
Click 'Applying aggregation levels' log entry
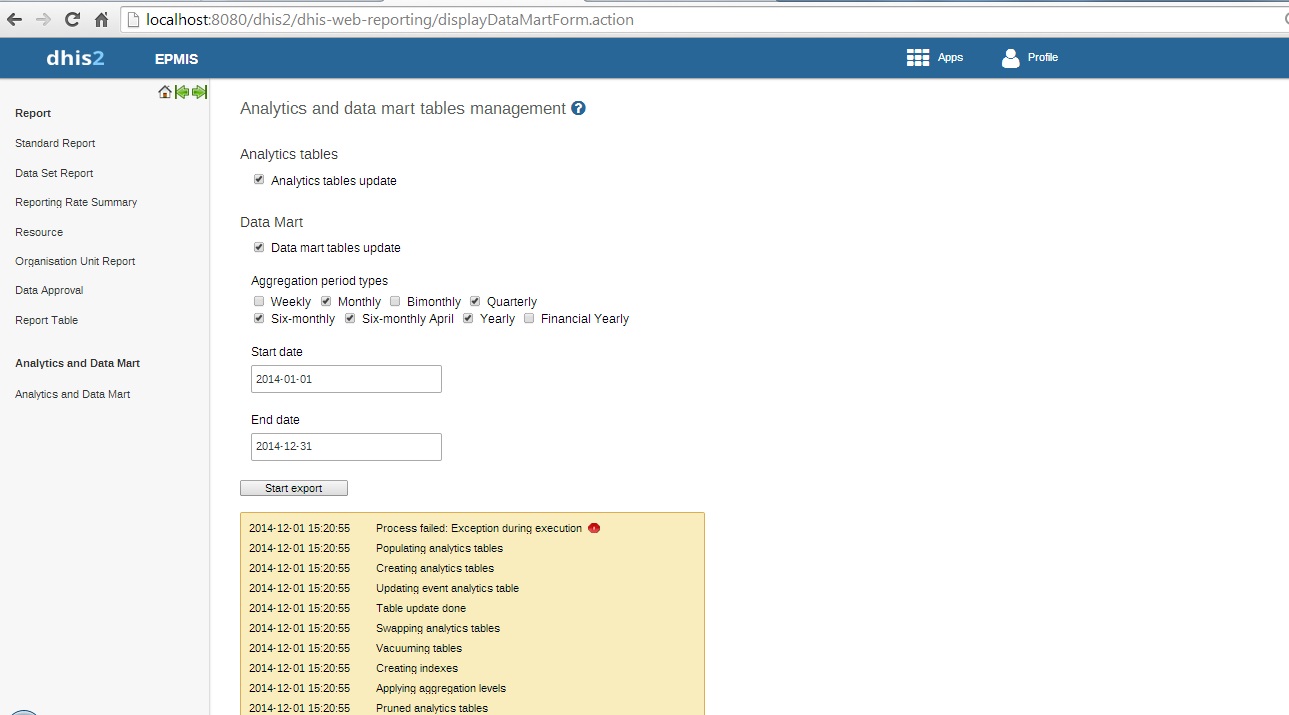[441, 688]
